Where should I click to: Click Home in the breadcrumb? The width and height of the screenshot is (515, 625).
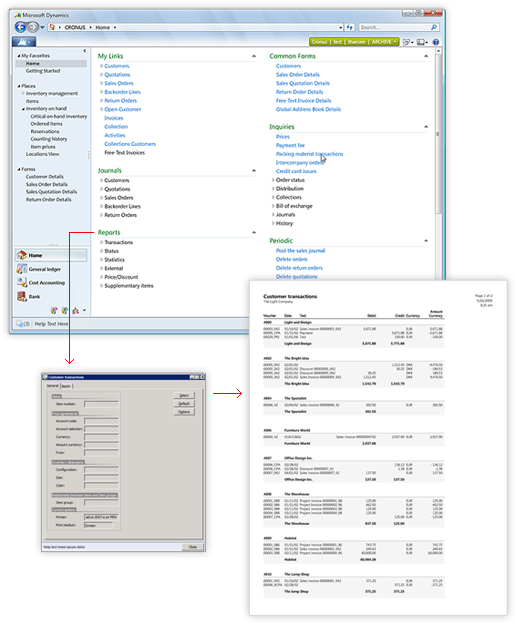click(x=102, y=28)
